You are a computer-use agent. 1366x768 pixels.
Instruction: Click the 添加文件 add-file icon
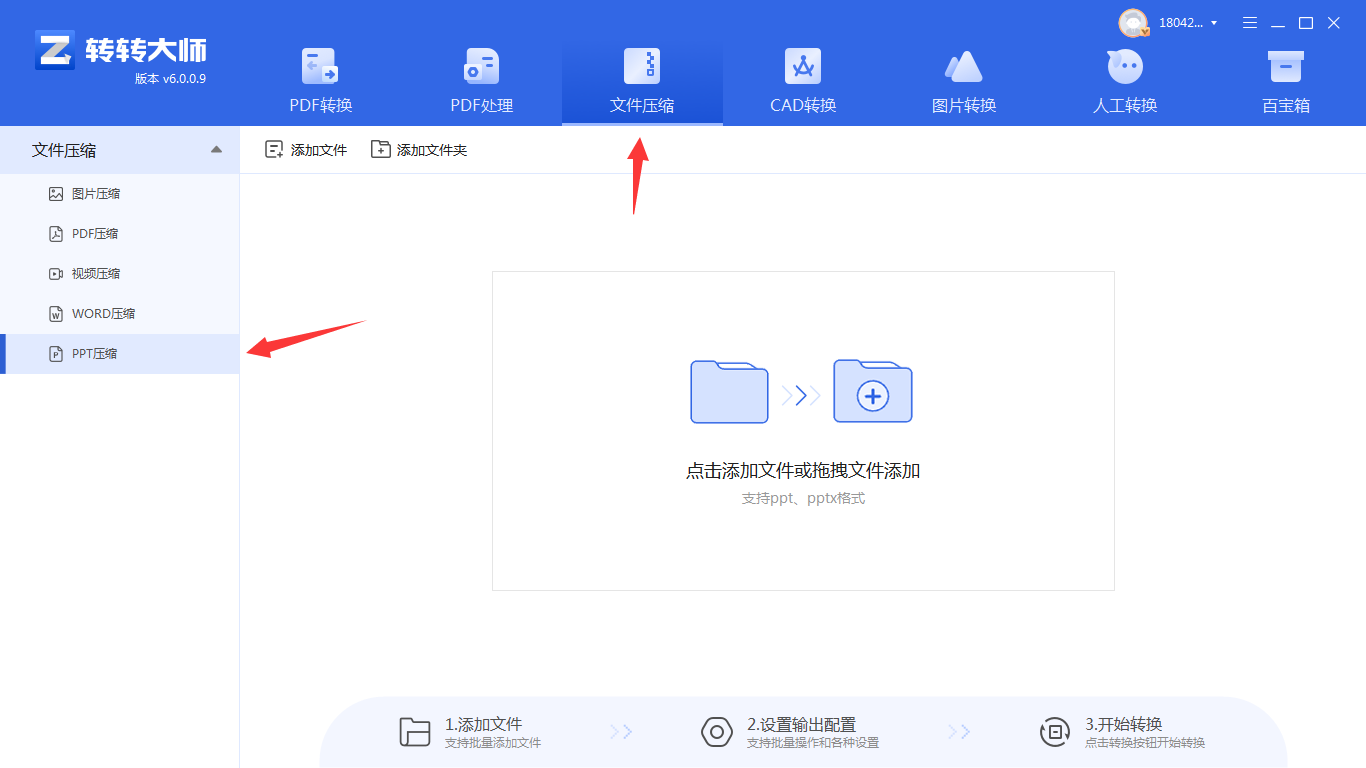(274, 150)
